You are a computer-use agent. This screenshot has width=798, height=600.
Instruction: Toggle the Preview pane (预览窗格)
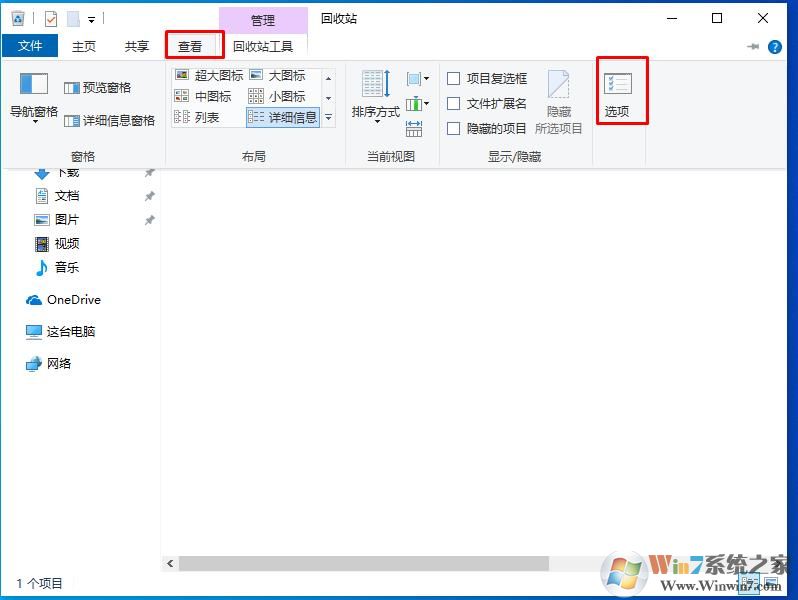98,88
